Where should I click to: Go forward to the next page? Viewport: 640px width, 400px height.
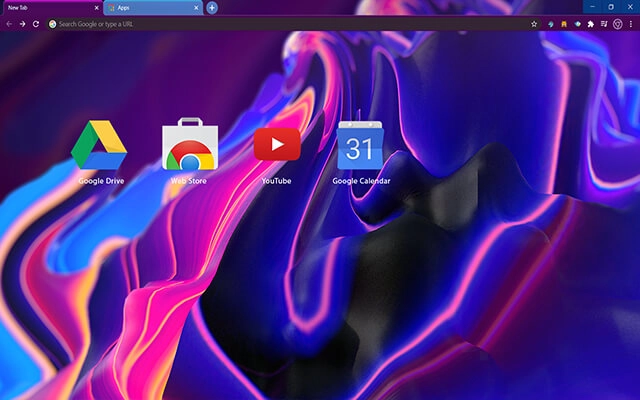coord(22,24)
